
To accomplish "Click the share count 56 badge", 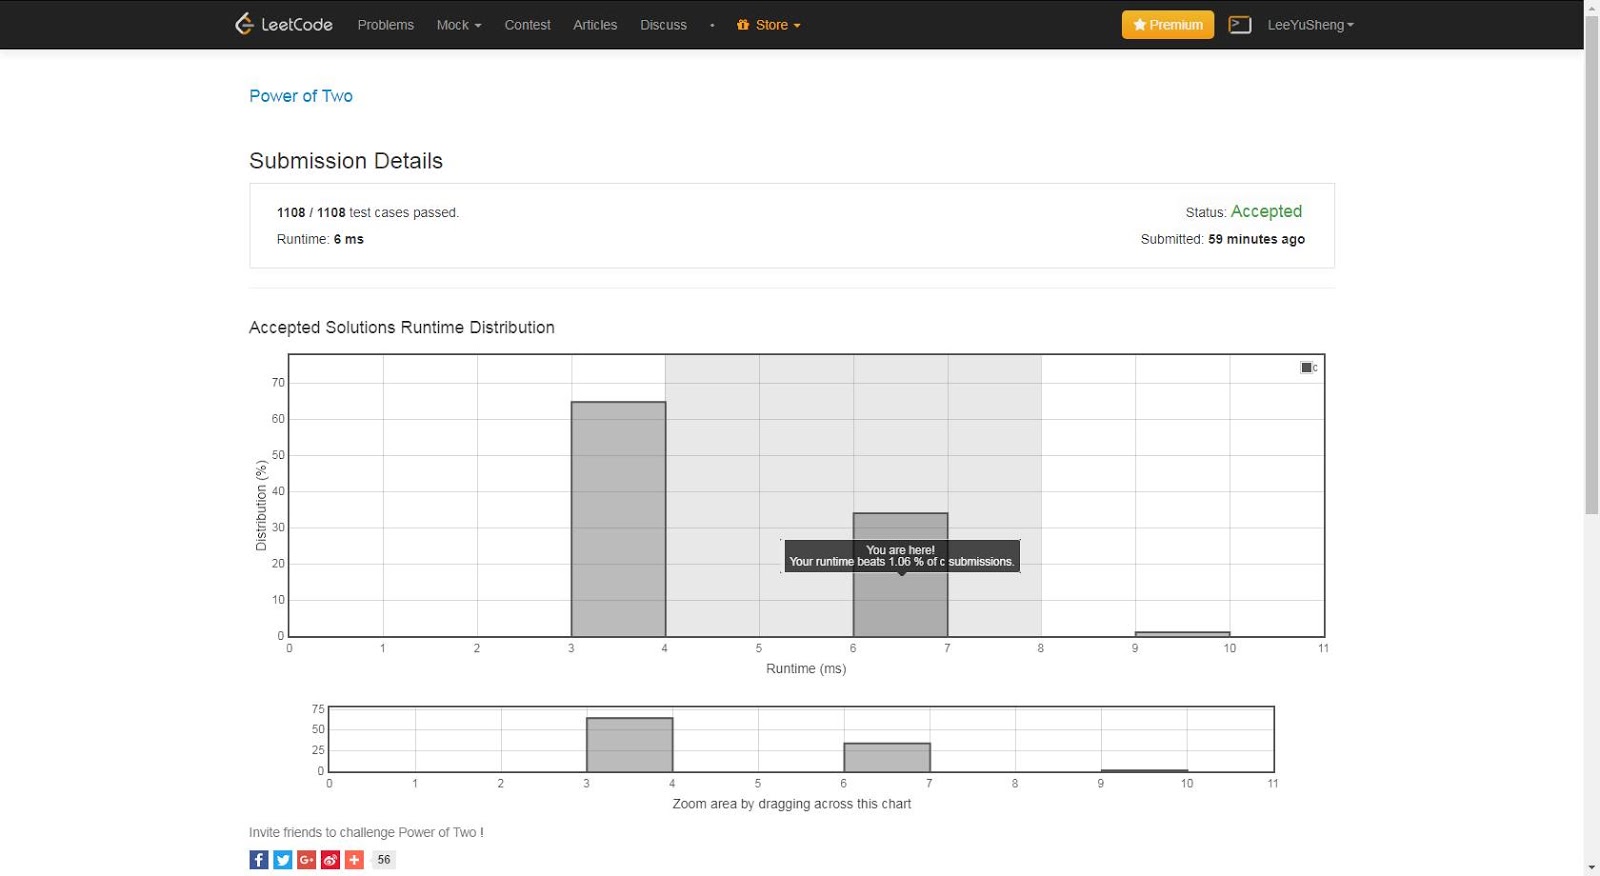I will 384,860.
